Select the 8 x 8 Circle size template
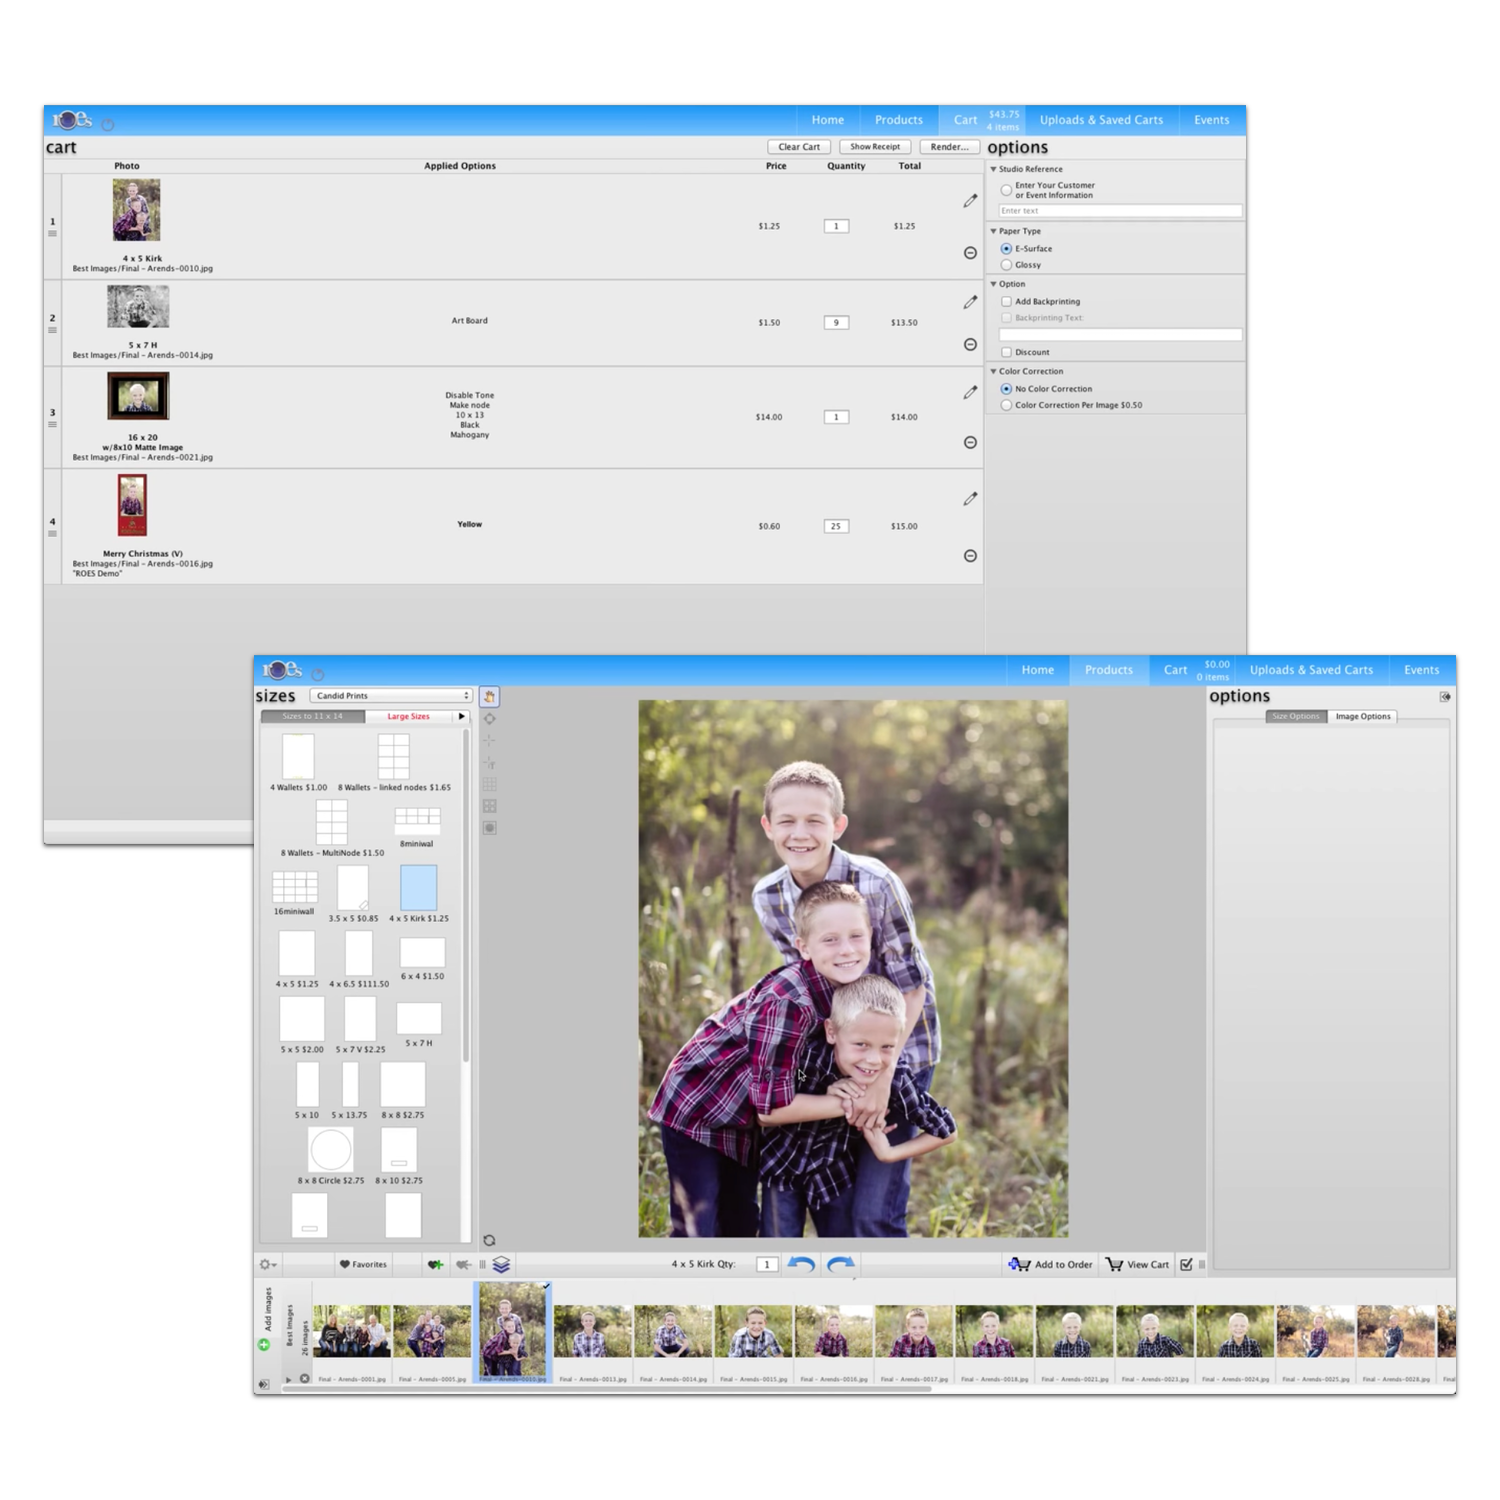 (x=330, y=1150)
